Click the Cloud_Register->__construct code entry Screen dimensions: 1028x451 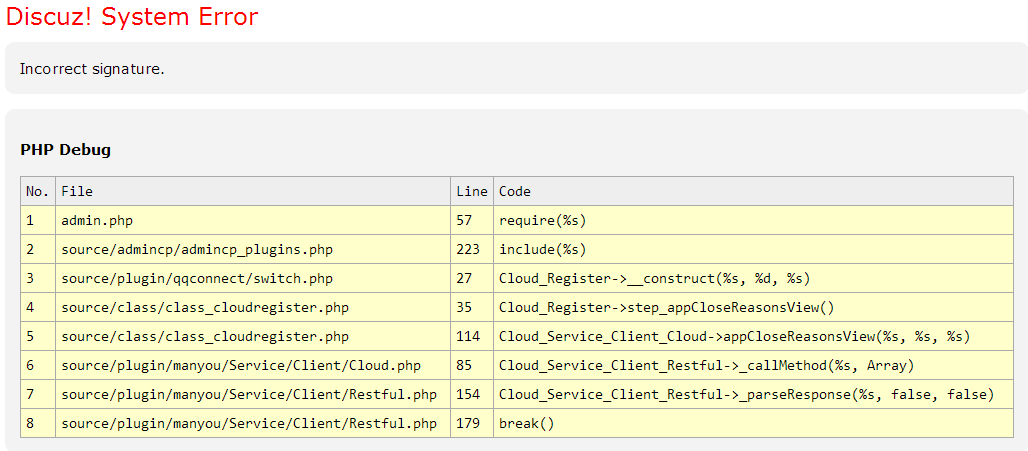pos(654,278)
